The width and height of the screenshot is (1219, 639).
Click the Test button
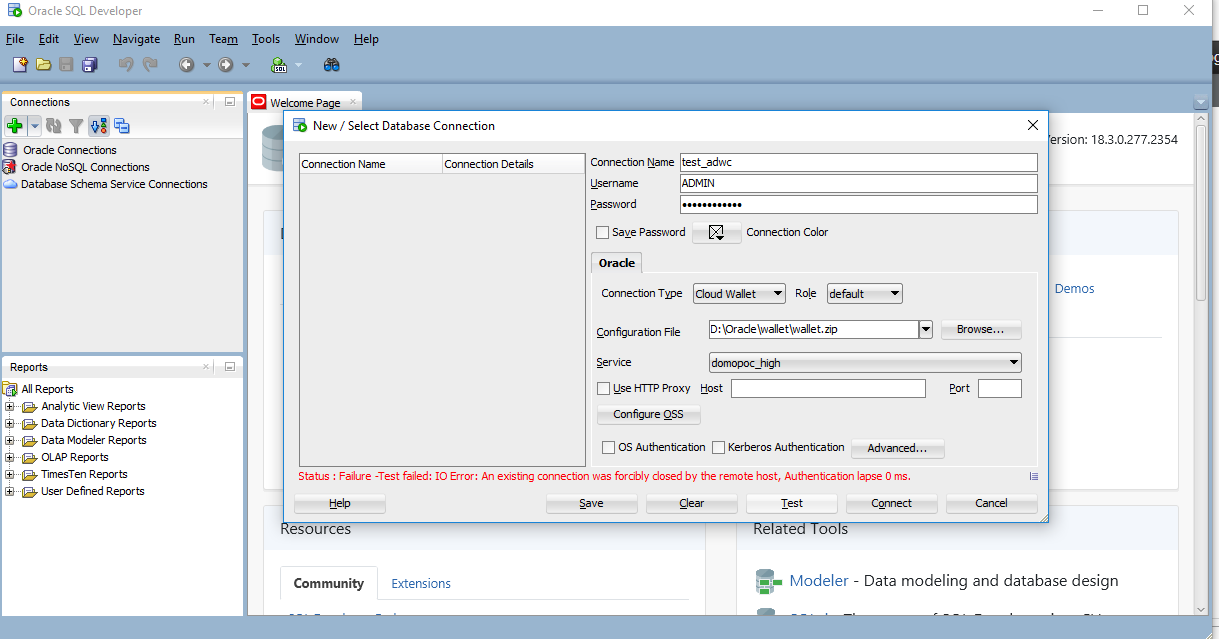pos(792,503)
